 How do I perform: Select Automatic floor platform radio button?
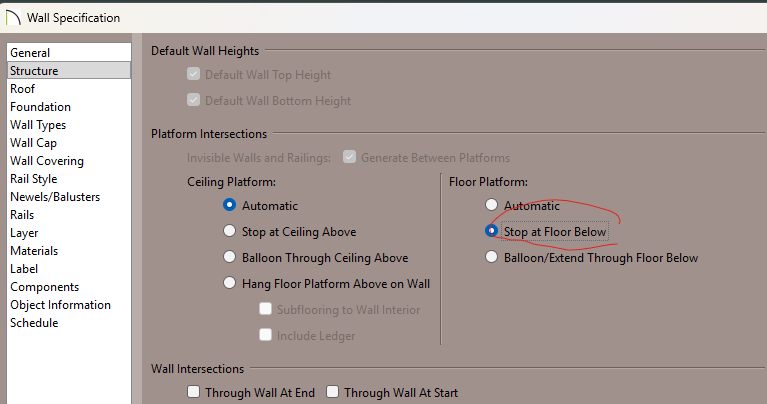point(491,205)
